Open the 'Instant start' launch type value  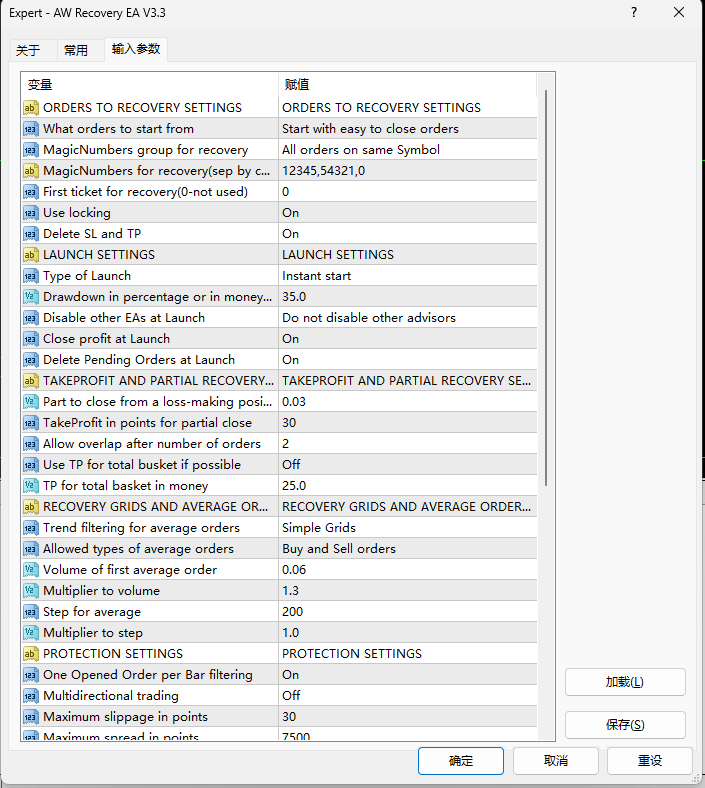408,276
